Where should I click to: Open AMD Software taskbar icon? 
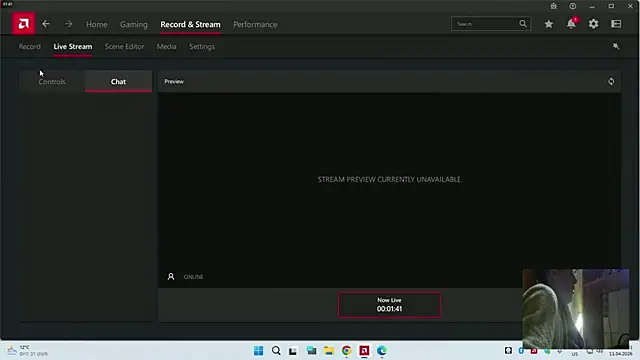click(x=364, y=351)
